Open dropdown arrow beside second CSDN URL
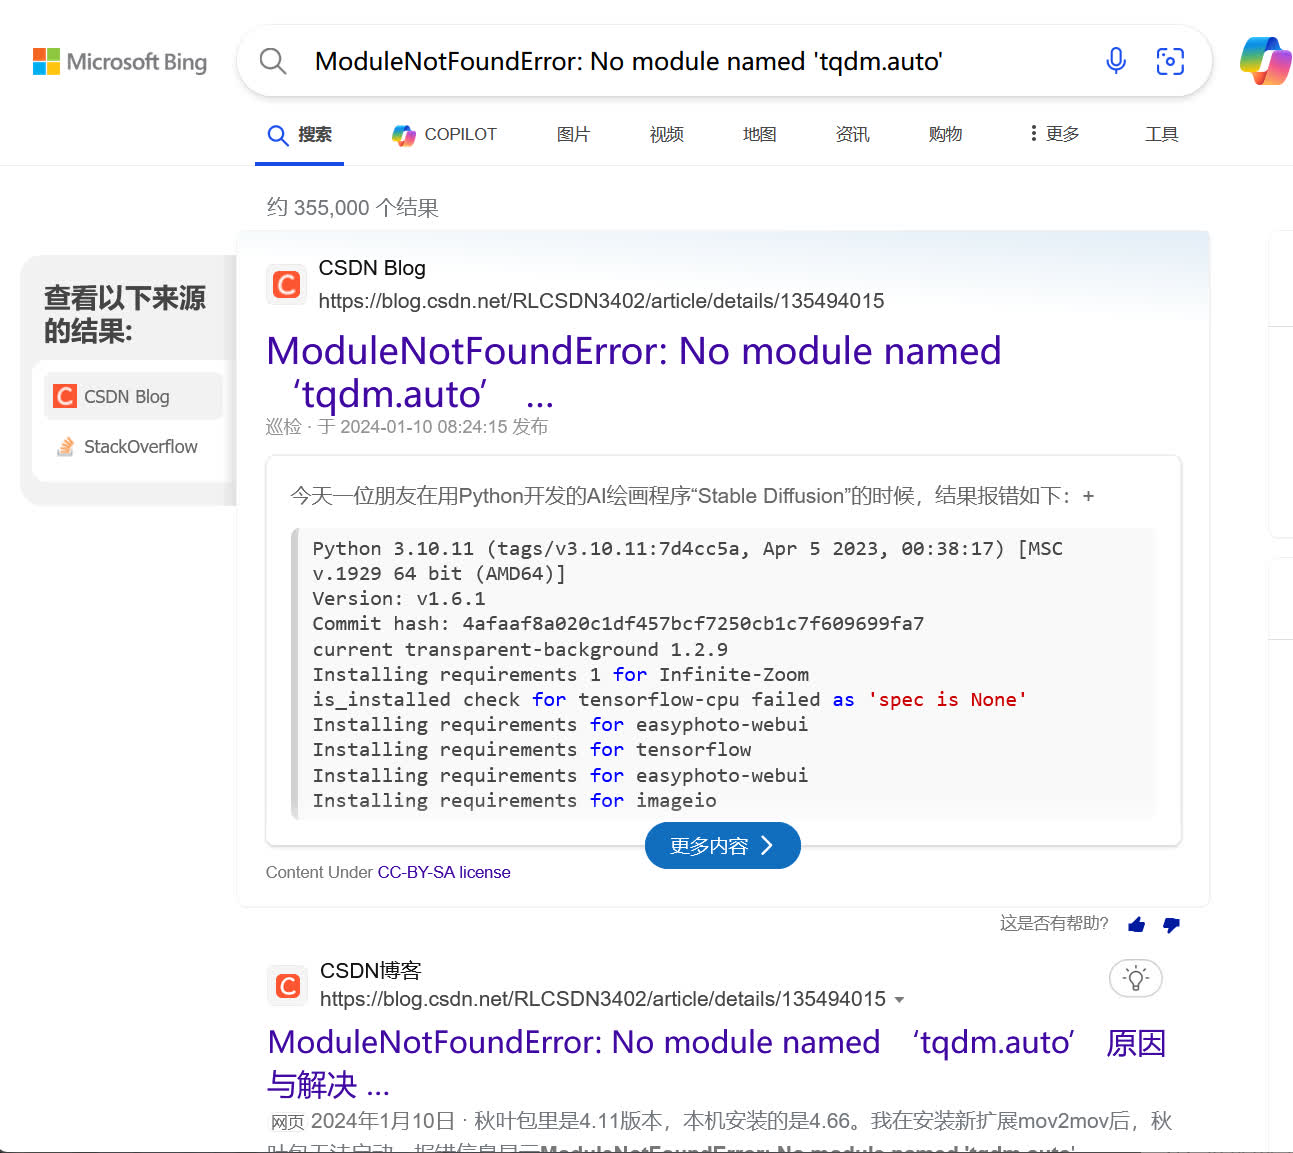 pyautogui.click(x=899, y=1000)
